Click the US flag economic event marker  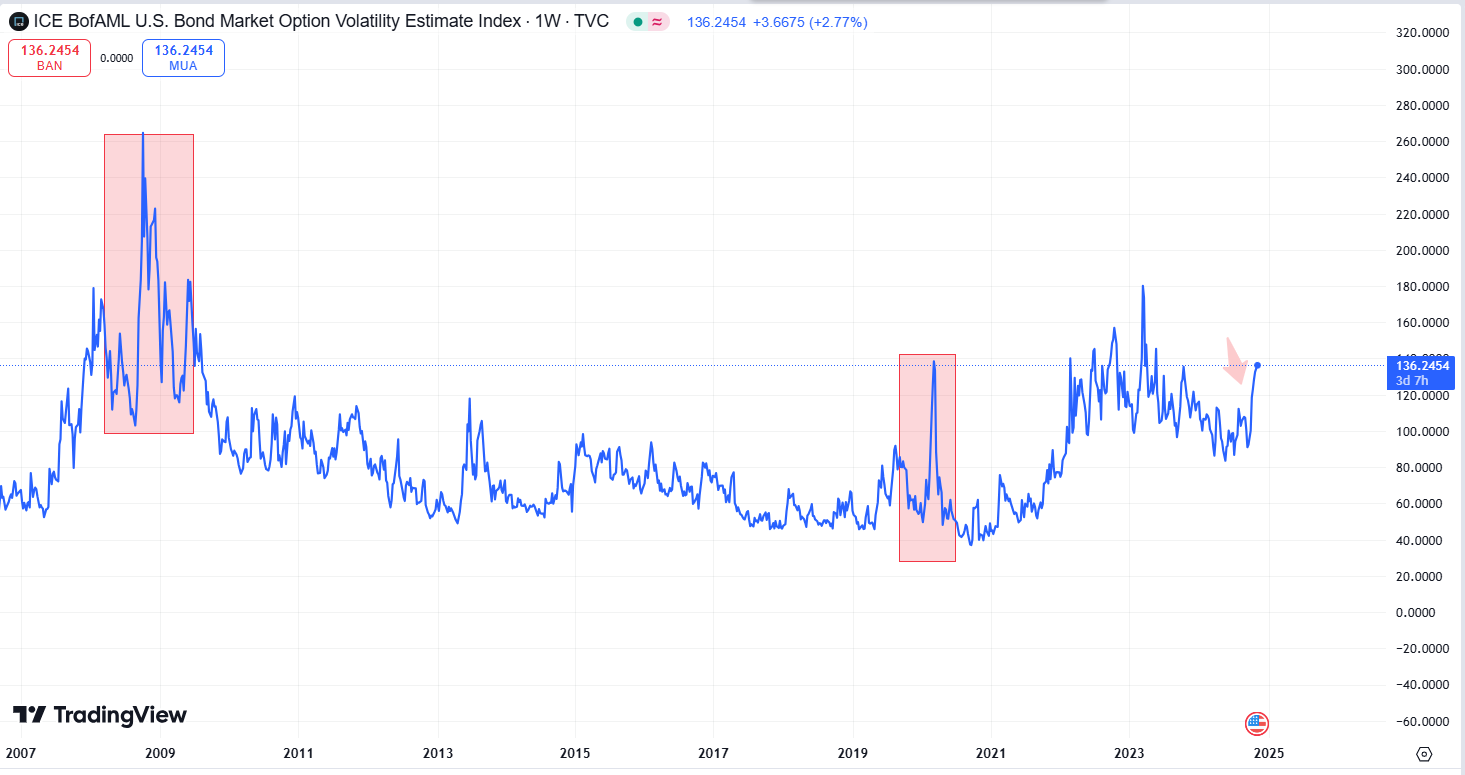tap(1257, 723)
